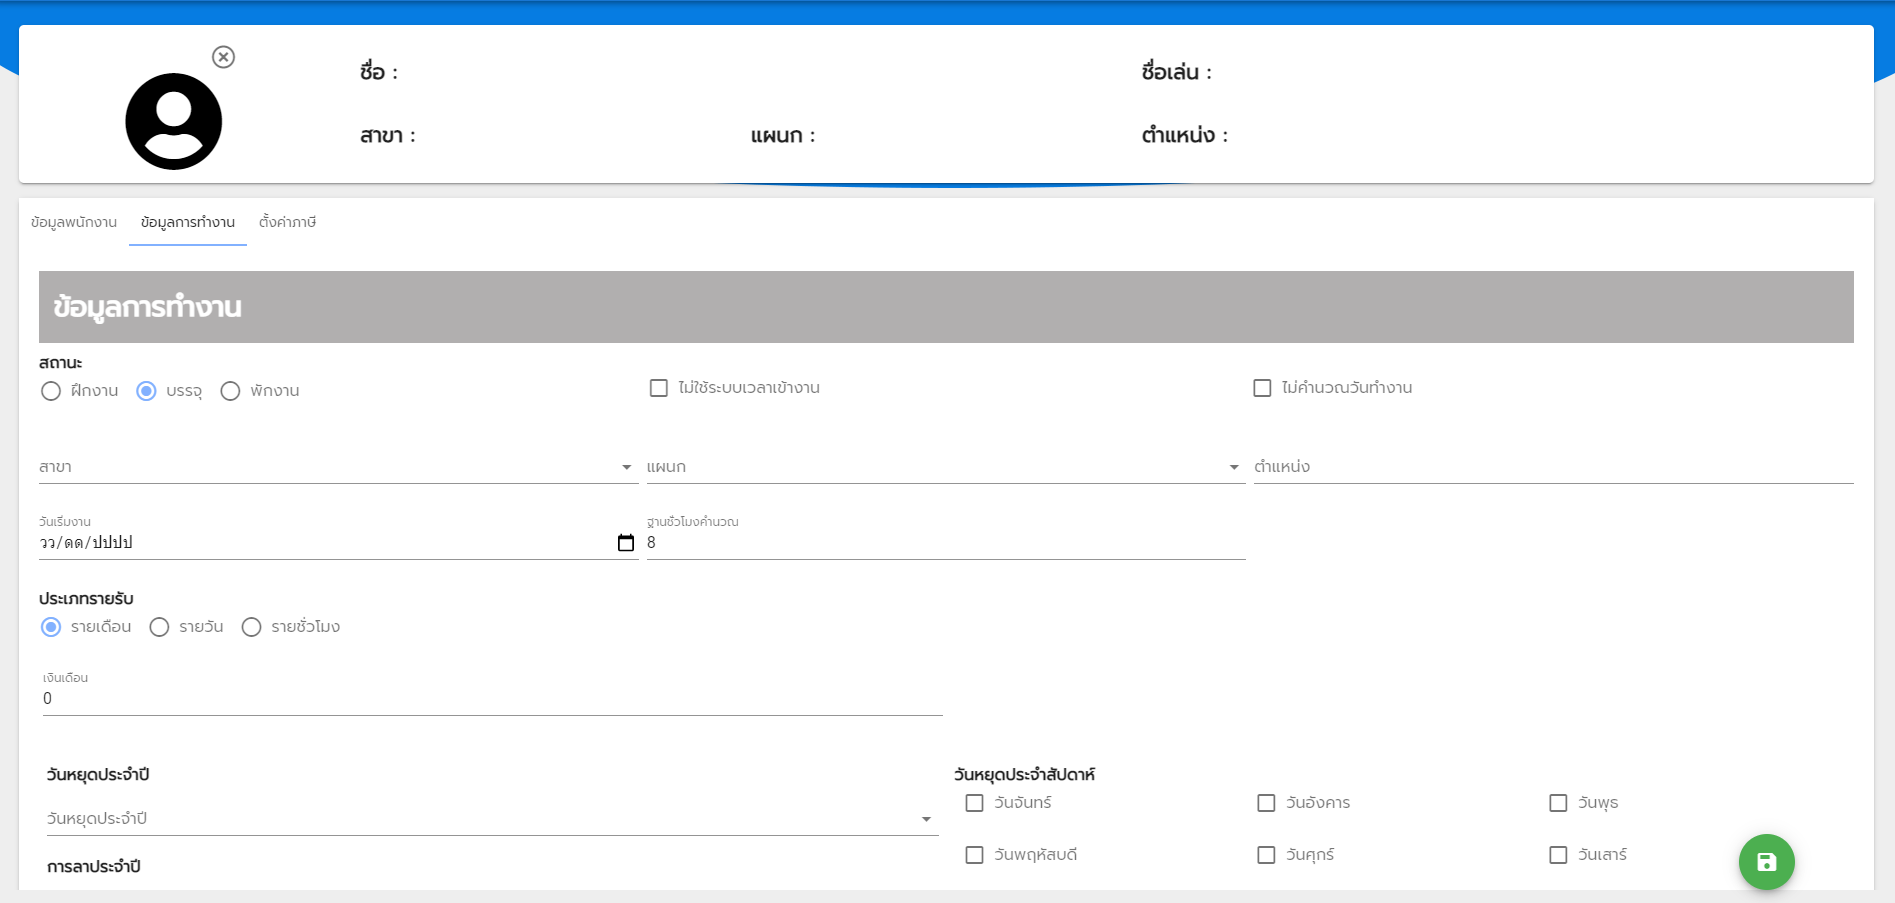Click the ตำแหน่ง input field

click(1554, 467)
